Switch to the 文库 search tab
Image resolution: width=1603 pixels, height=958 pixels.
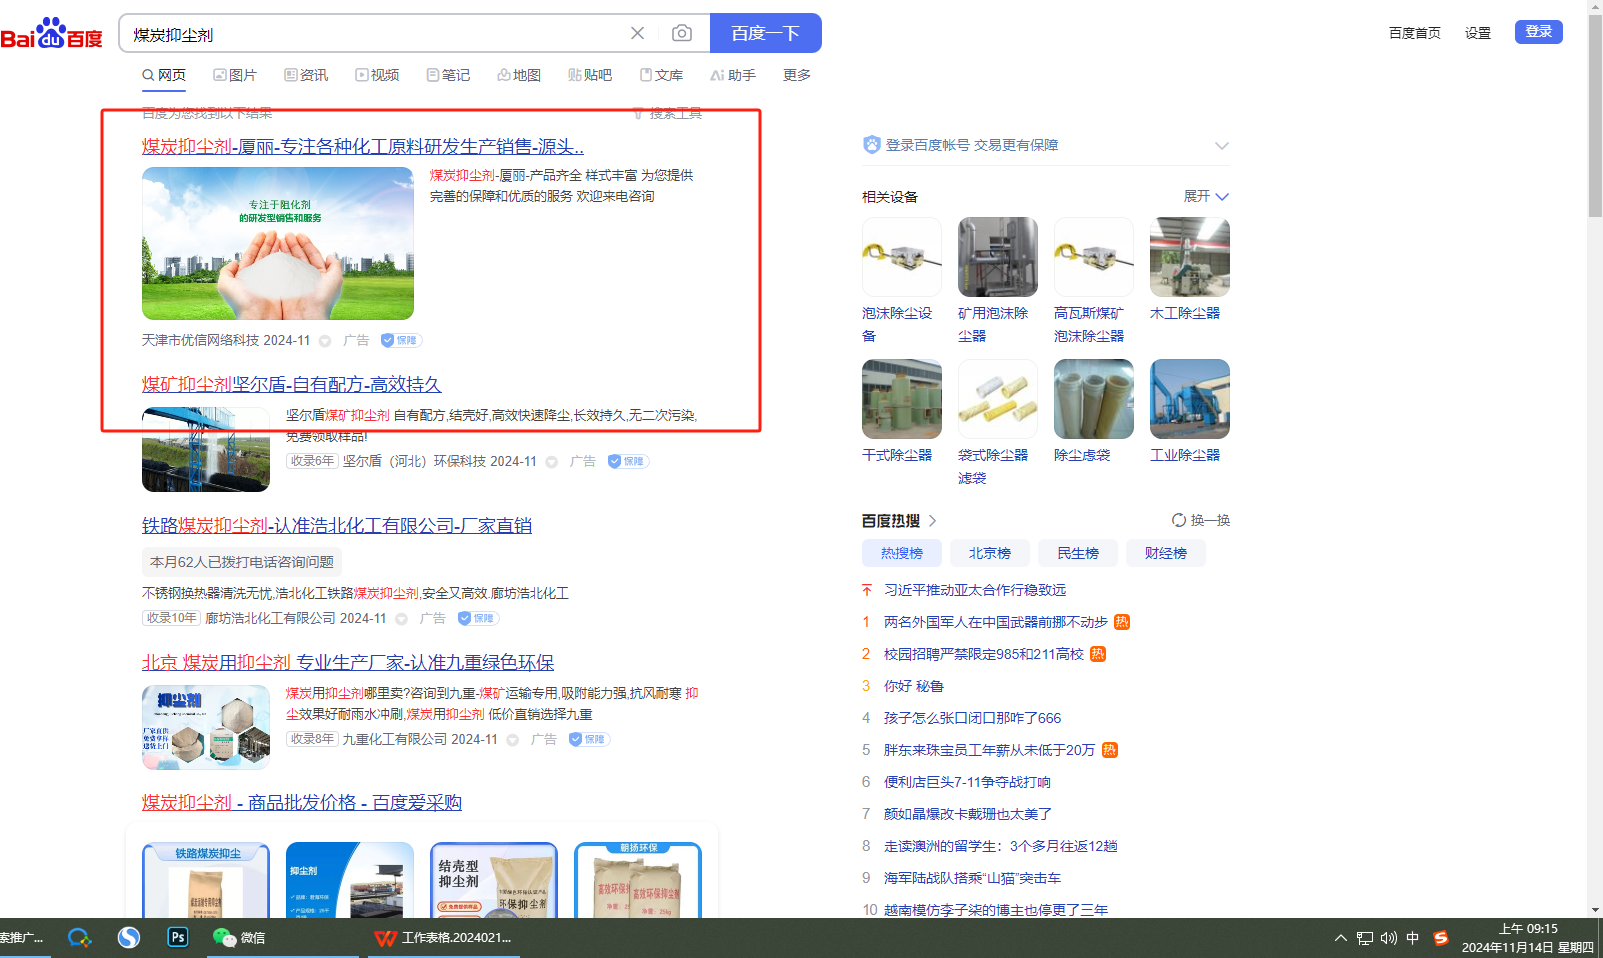[x=661, y=75]
